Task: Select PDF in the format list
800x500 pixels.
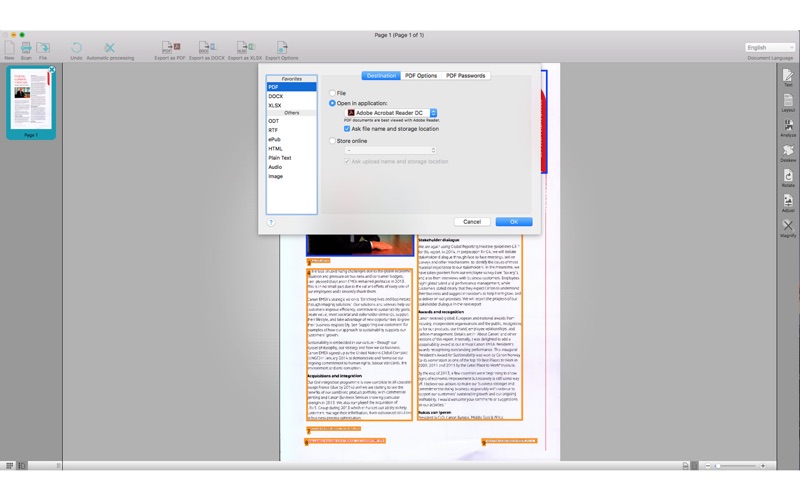Action: [291, 87]
